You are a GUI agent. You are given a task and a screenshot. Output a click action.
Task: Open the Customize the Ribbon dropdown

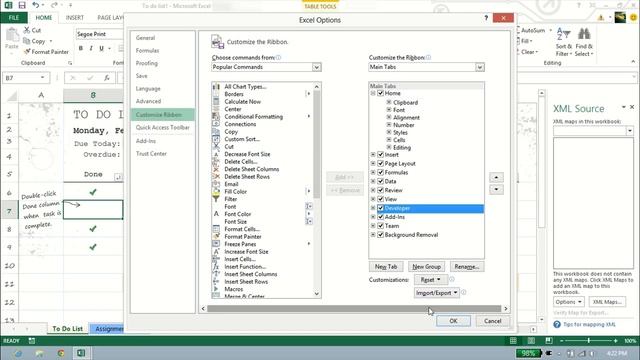point(480,67)
